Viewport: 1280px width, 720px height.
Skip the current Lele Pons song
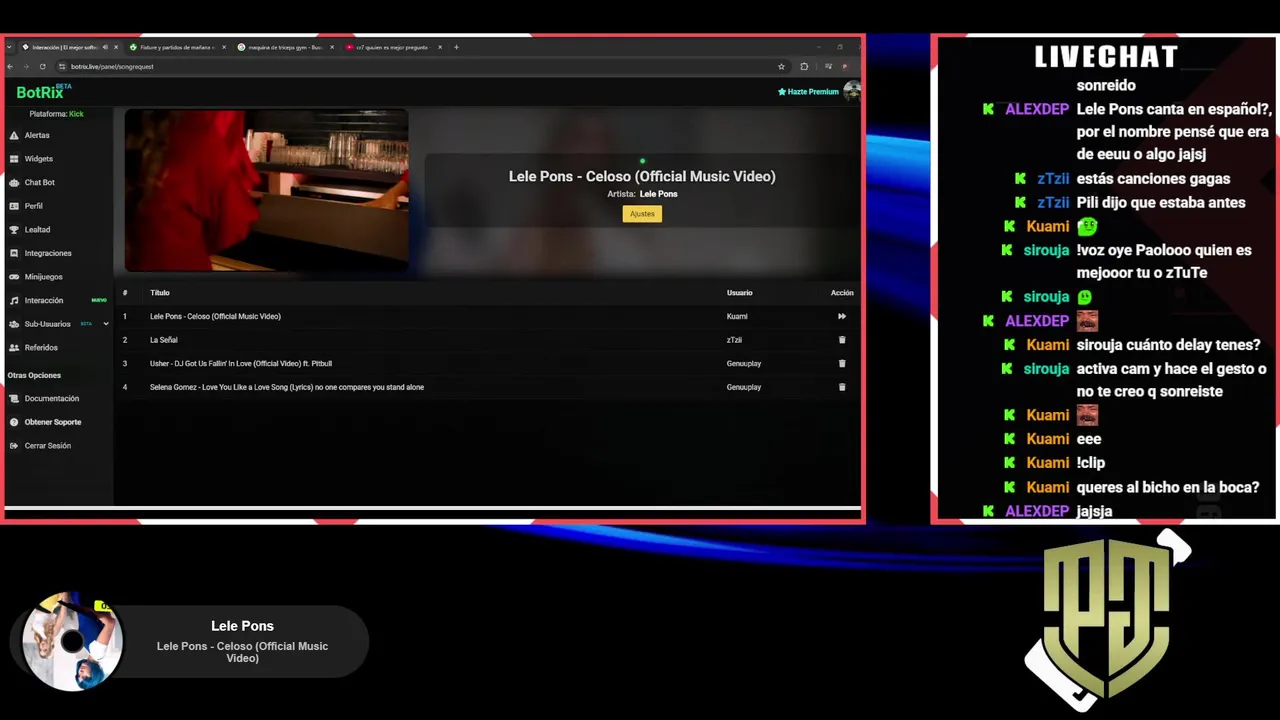click(x=842, y=316)
